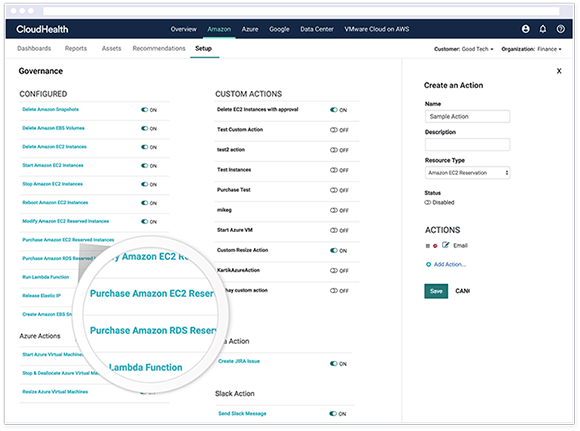
Task: Click the Add Action link
Action: (449, 265)
